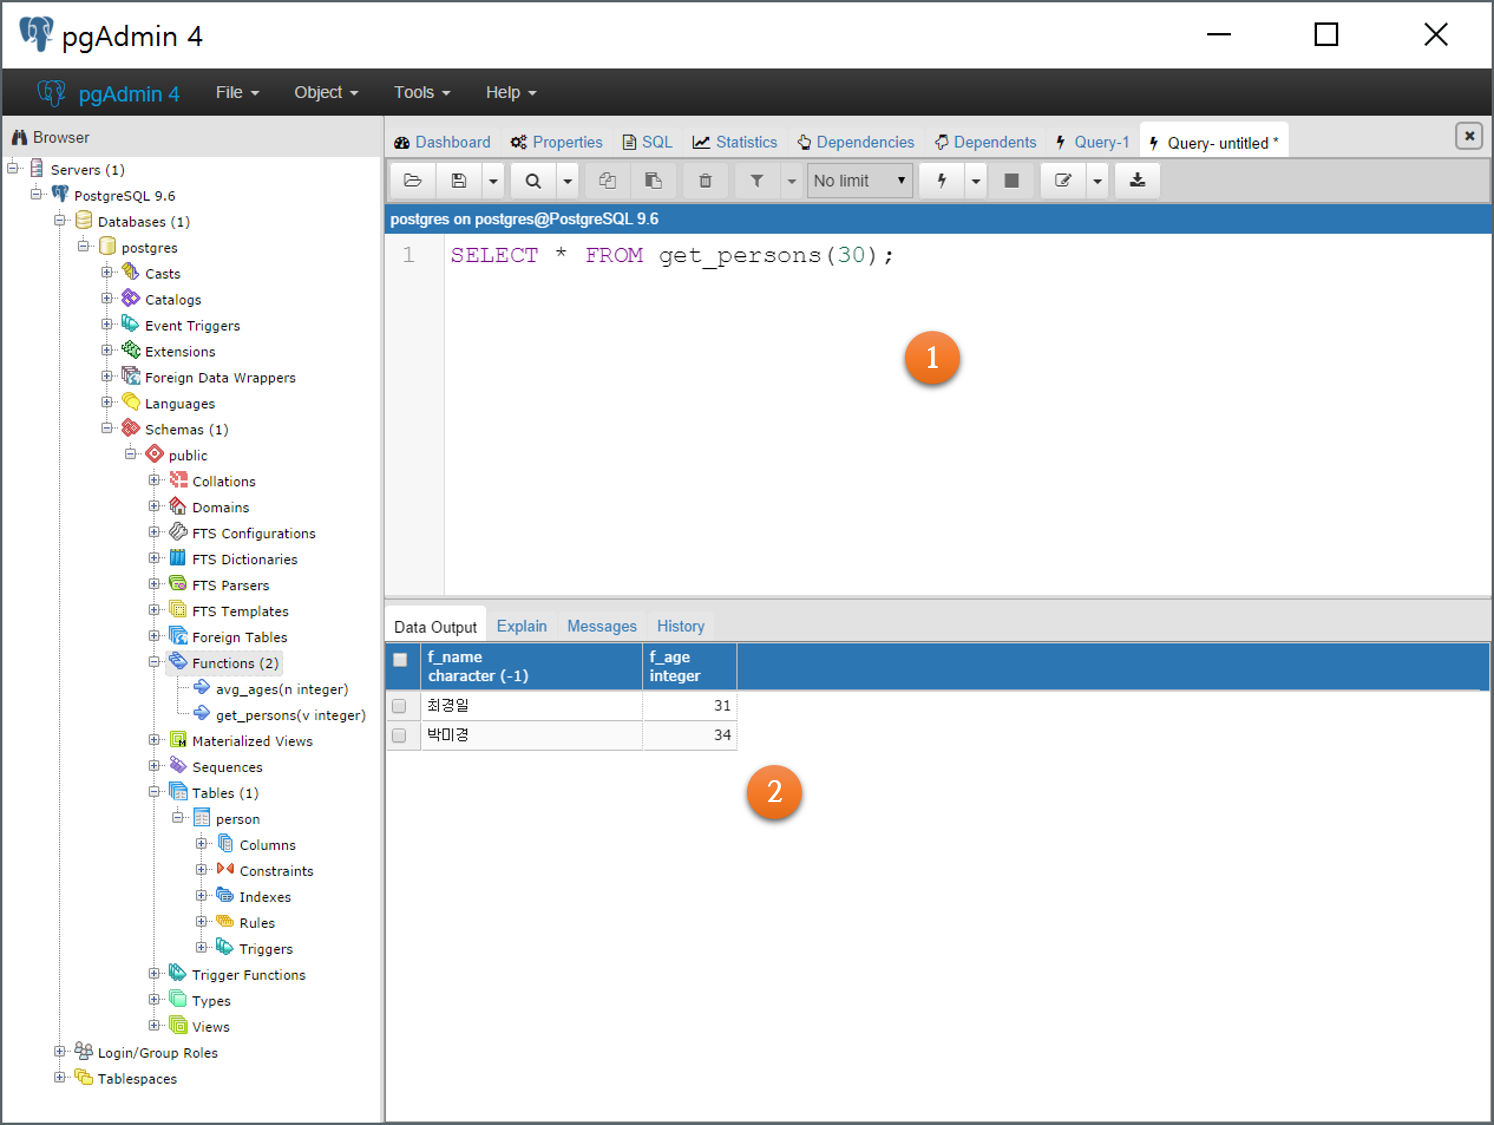Execute the query with lightning icon
Viewport: 1494px width, 1125px height.
coord(942,181)
